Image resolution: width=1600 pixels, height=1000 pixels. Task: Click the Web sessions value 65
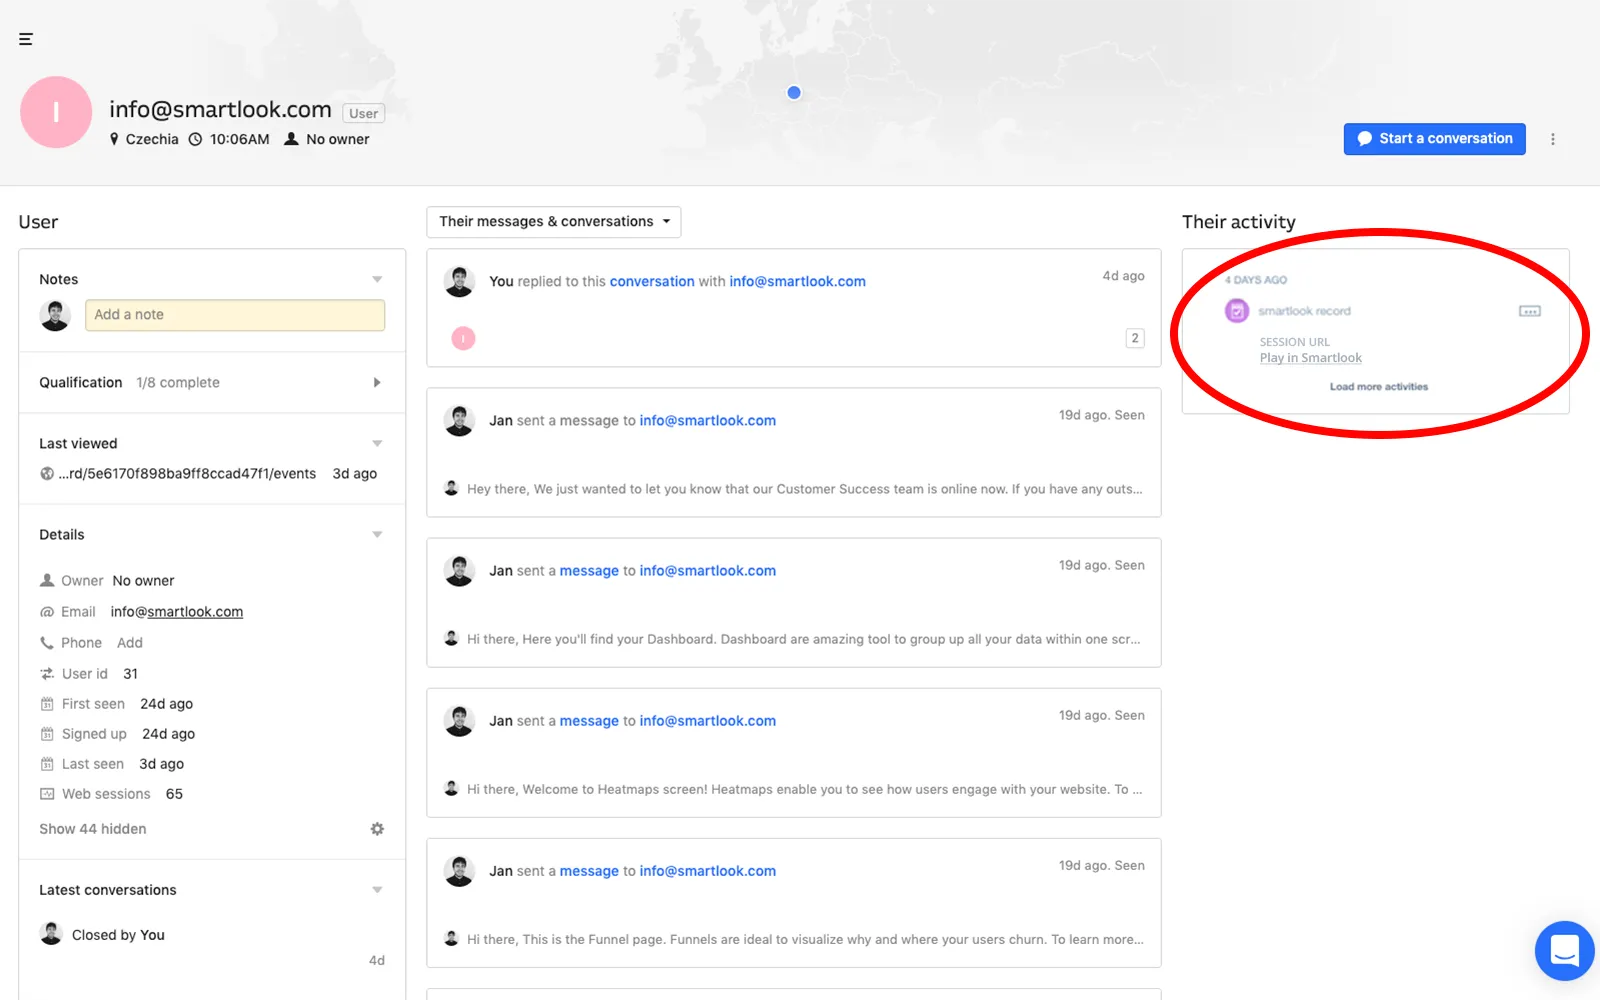point(174,794)
